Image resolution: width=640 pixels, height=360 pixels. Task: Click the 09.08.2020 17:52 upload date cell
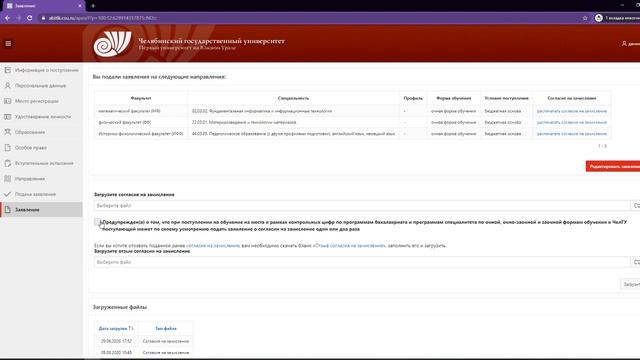tap(116, 341)
